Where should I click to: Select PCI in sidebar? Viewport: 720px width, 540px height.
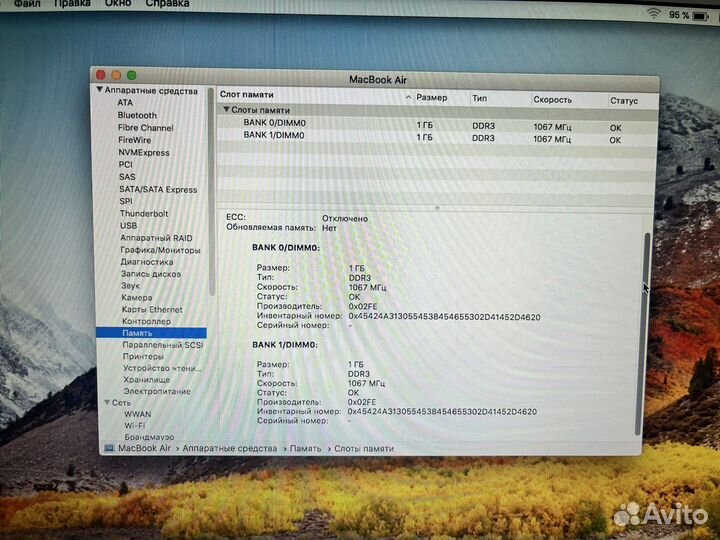pyautogui.click(x=125, y=164)
